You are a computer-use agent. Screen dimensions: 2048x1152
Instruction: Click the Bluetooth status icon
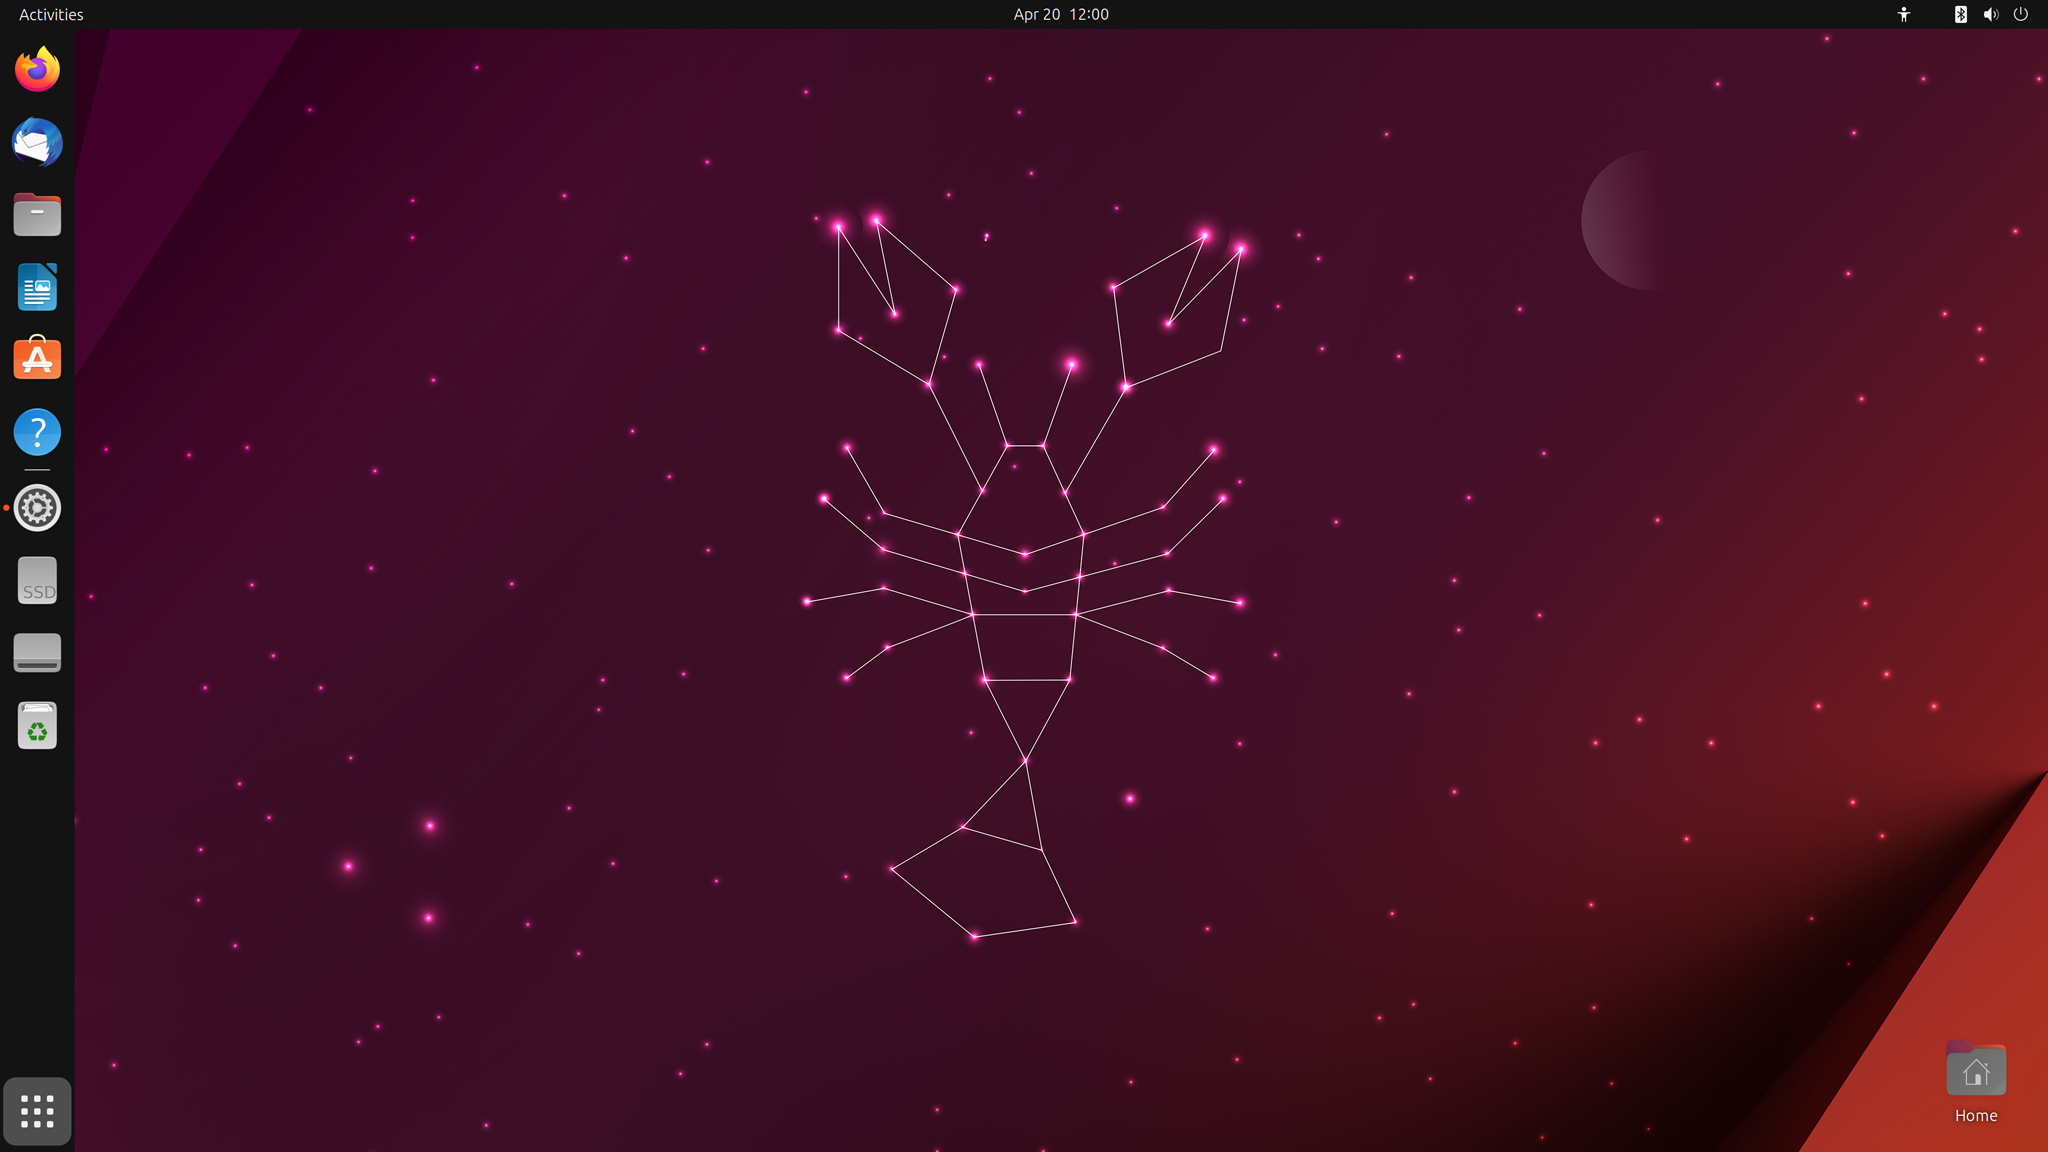pyautogui.click(x=1960, y=14)
